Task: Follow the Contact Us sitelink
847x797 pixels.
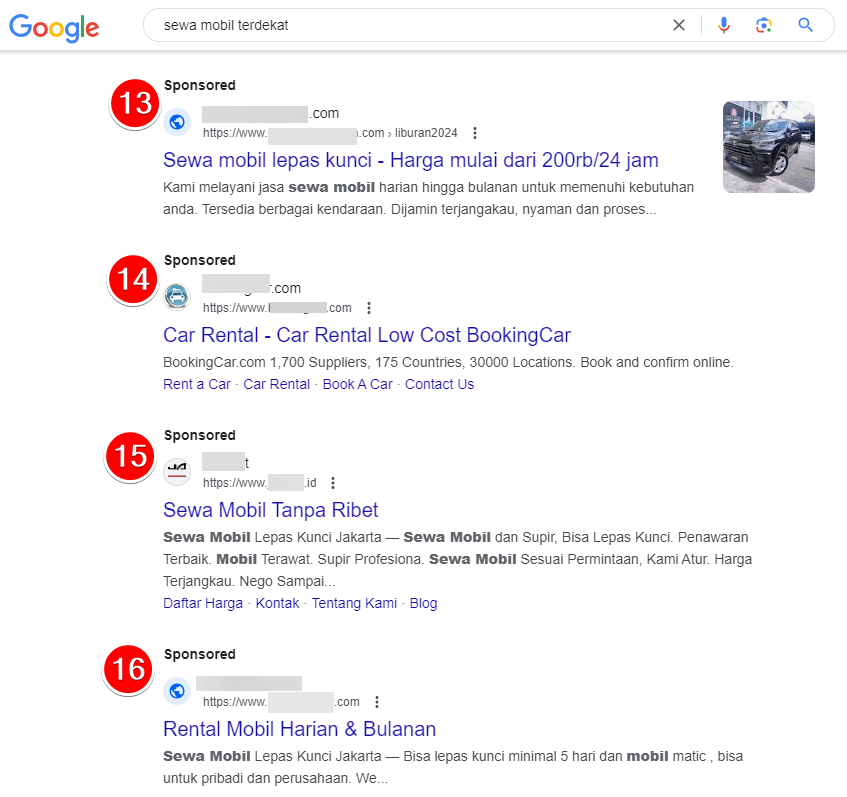Action: pyautogui.click(x=439, y=384)
